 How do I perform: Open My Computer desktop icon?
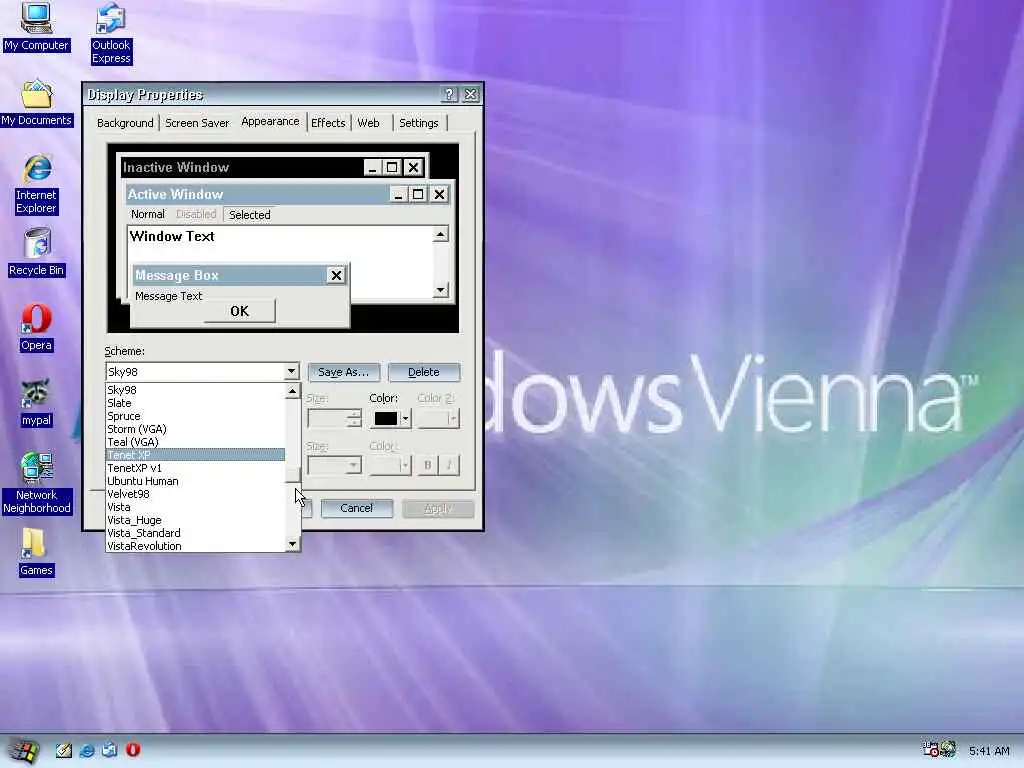pos(36,27)
